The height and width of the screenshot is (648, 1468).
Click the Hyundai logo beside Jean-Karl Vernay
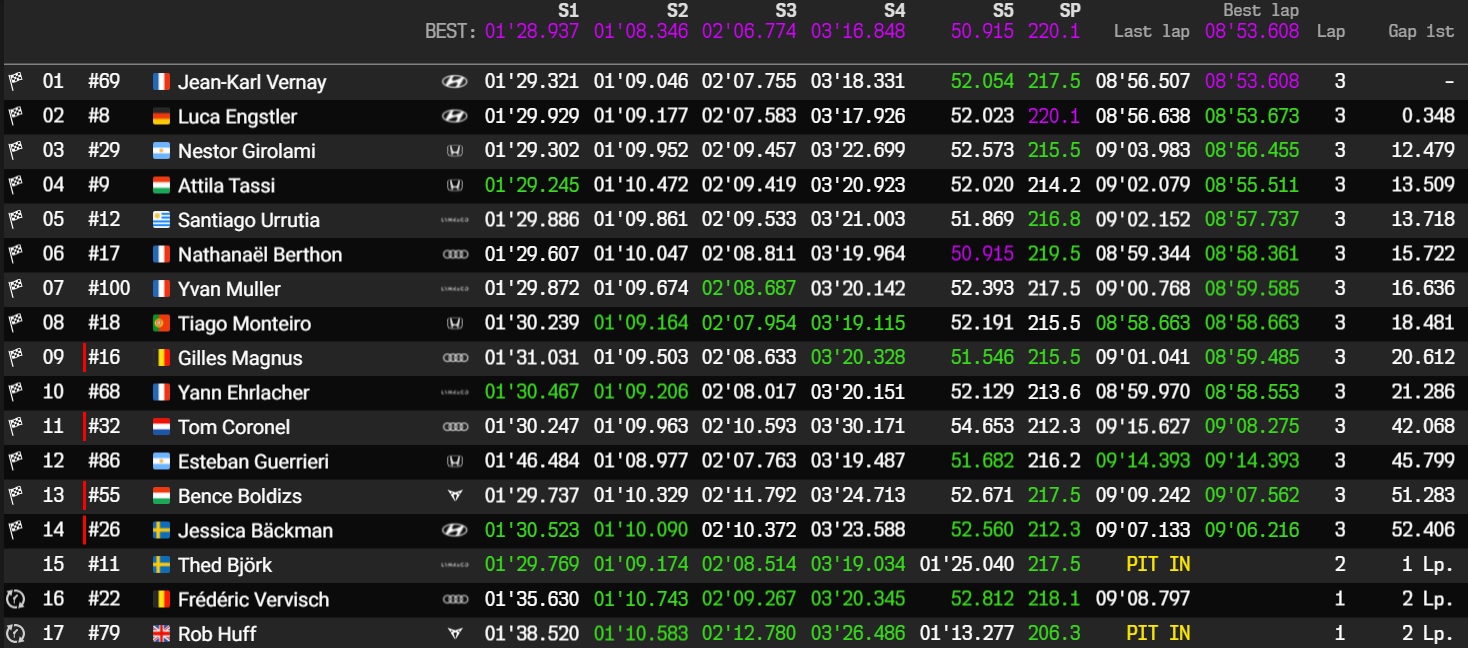point(454,82)
